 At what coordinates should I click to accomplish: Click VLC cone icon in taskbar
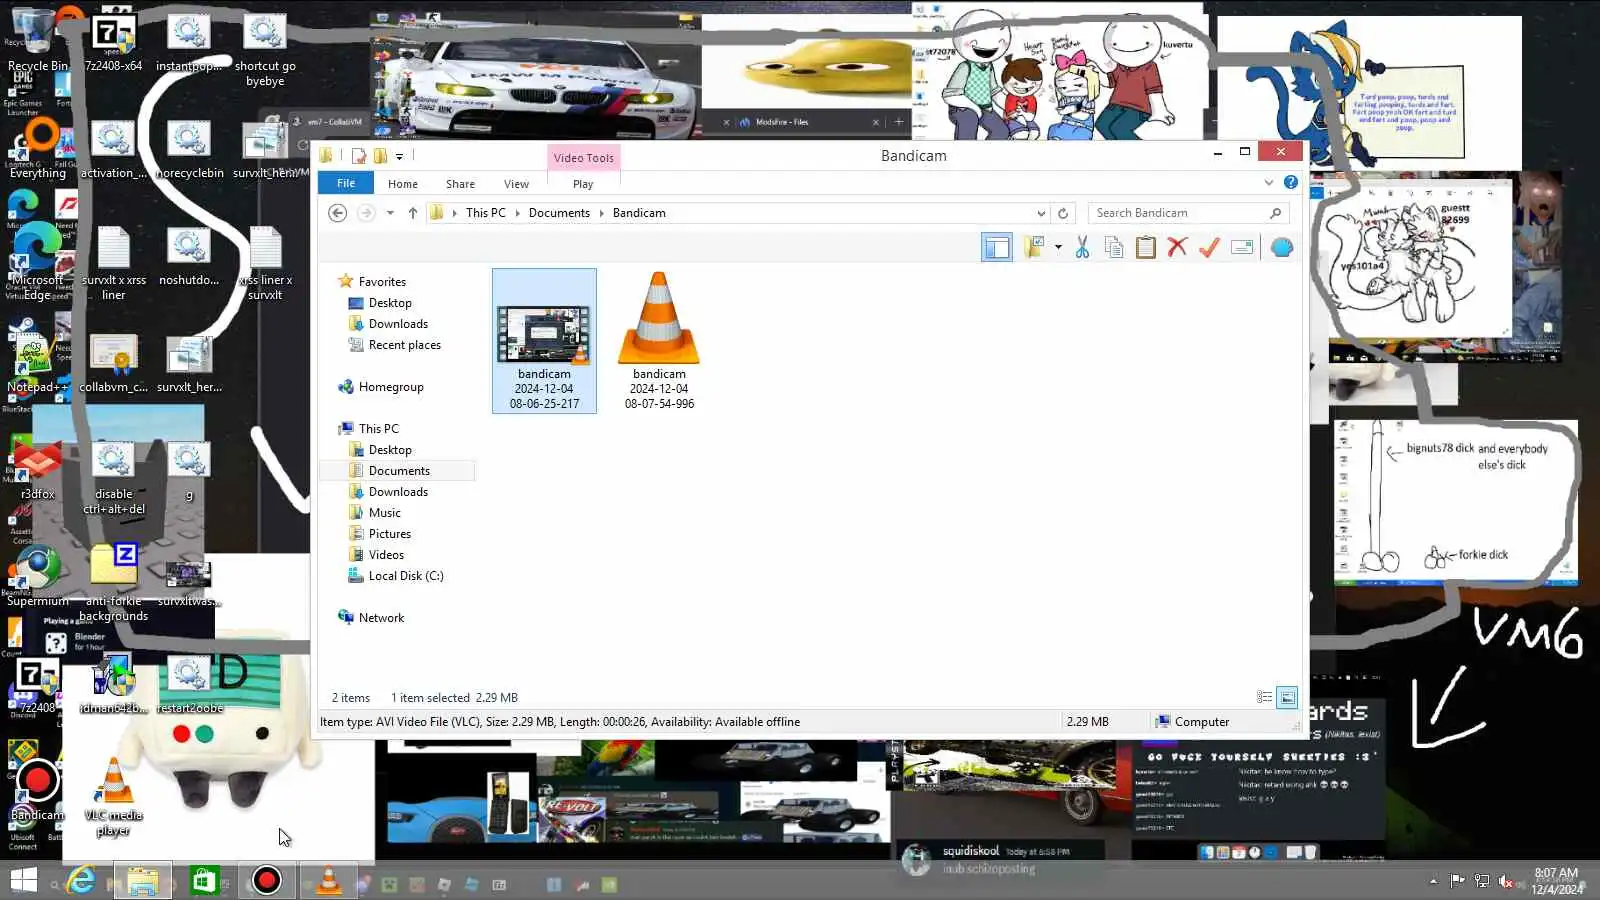(328, 880)
